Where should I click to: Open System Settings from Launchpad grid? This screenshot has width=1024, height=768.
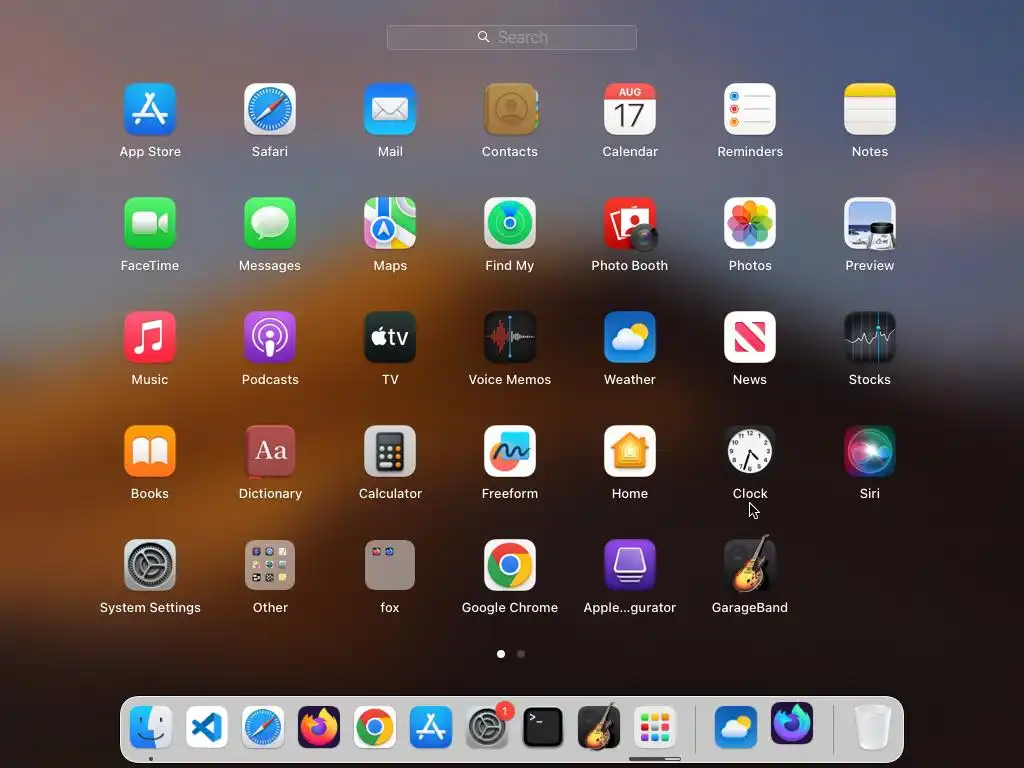tap(150, 565)
